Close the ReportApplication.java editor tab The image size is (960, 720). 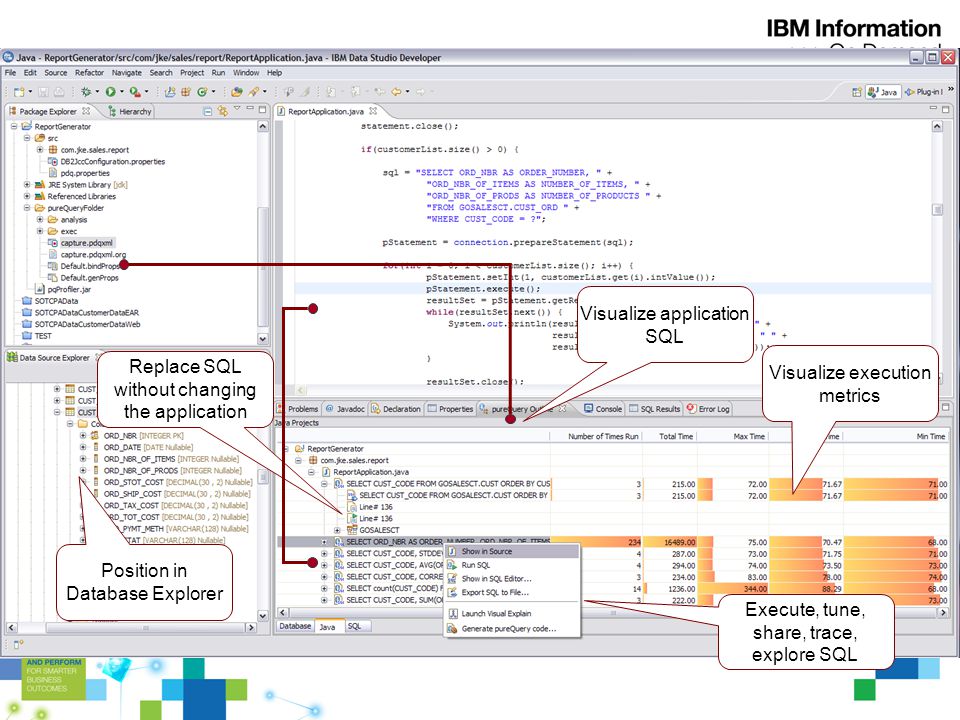(x=373, y=111)
